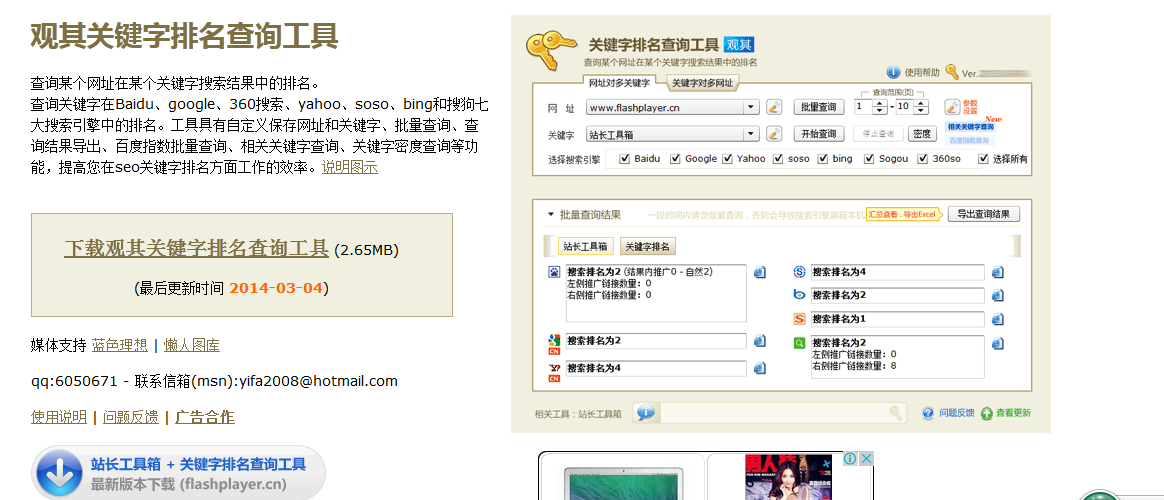Switch to the 网址对多关键字 tab
1164x500 pixels.
619,82
